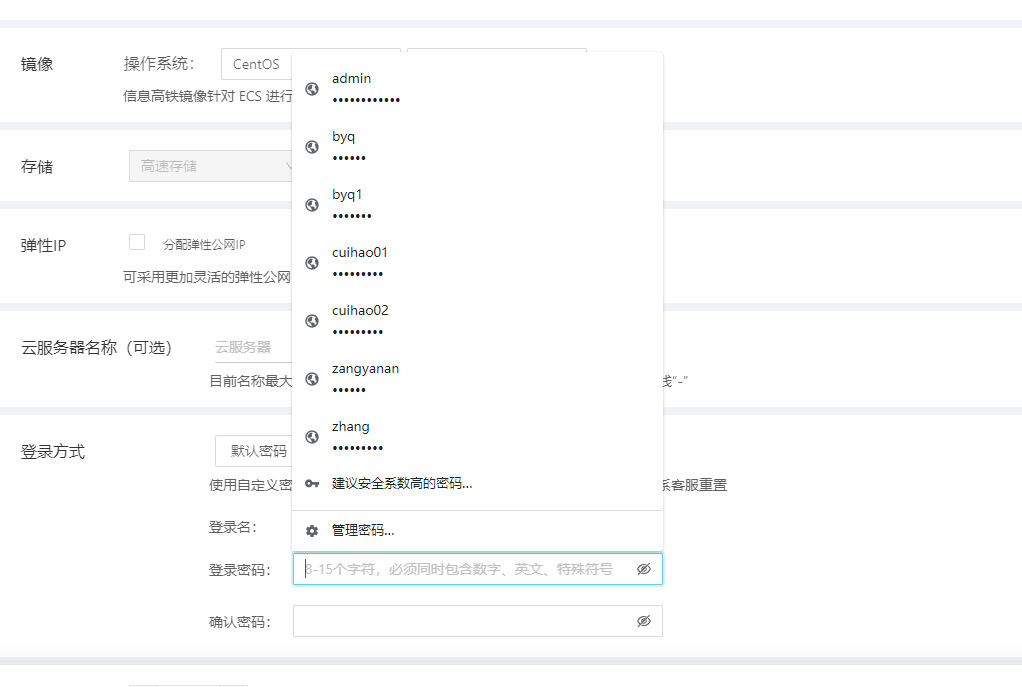
Task: Enable the 分配弹性公网IP checkbox
Action: point(137,241)
